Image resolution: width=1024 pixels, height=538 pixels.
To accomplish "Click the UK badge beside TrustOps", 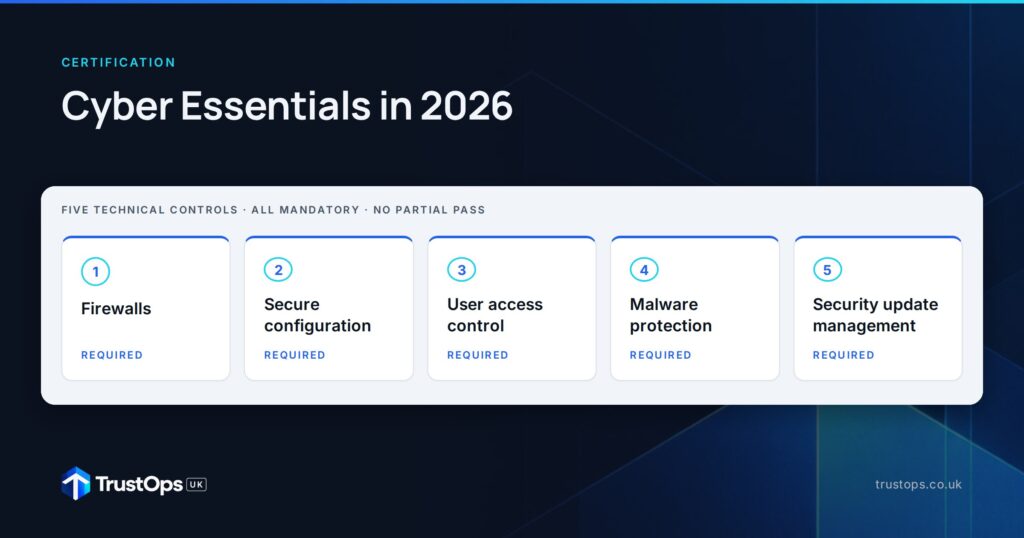I will pos(197,484).
